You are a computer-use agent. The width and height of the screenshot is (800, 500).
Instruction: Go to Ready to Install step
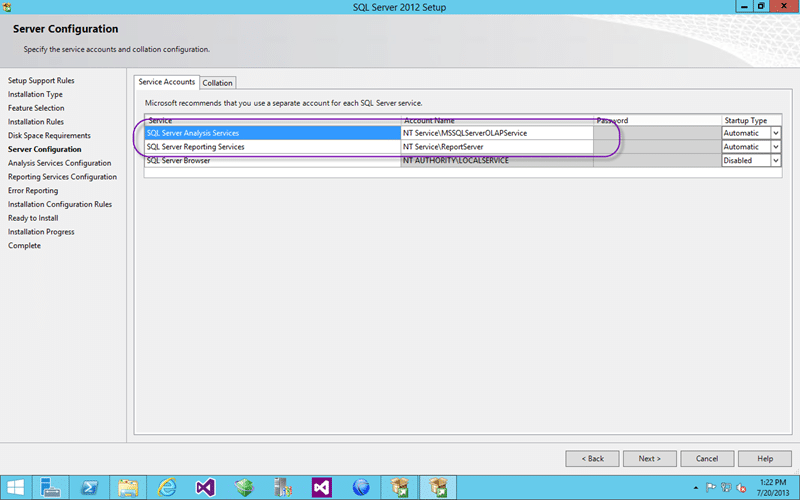pyautogui.click(x=33, y=218)
